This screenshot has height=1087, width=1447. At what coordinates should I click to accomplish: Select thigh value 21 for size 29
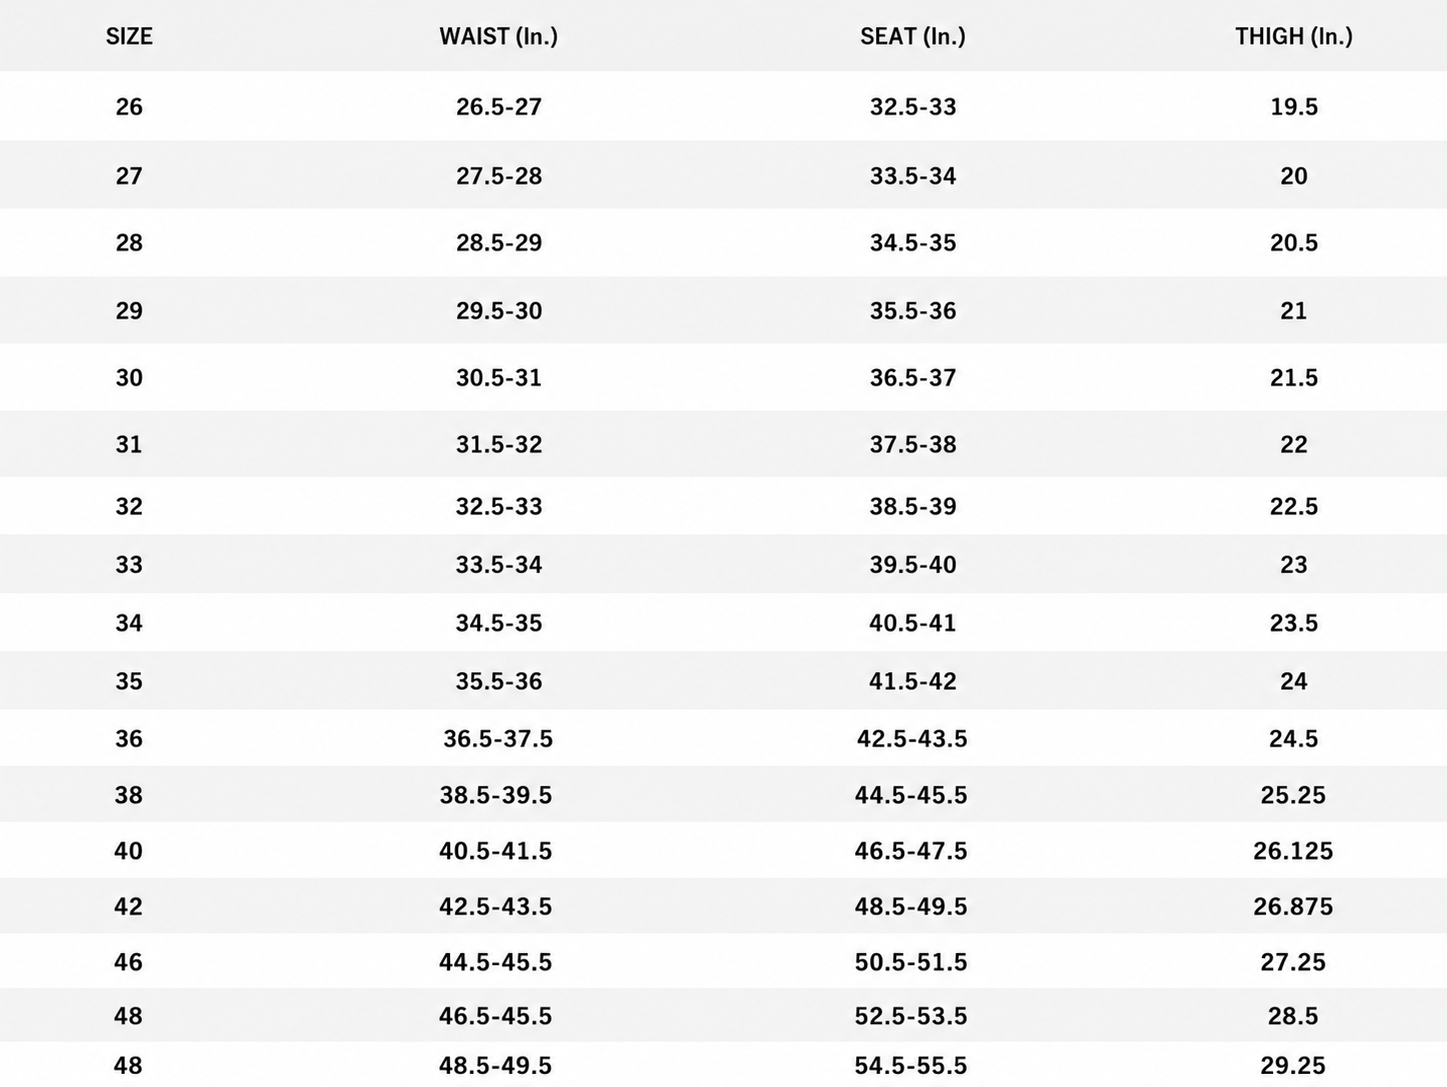tap(1293, 311)
